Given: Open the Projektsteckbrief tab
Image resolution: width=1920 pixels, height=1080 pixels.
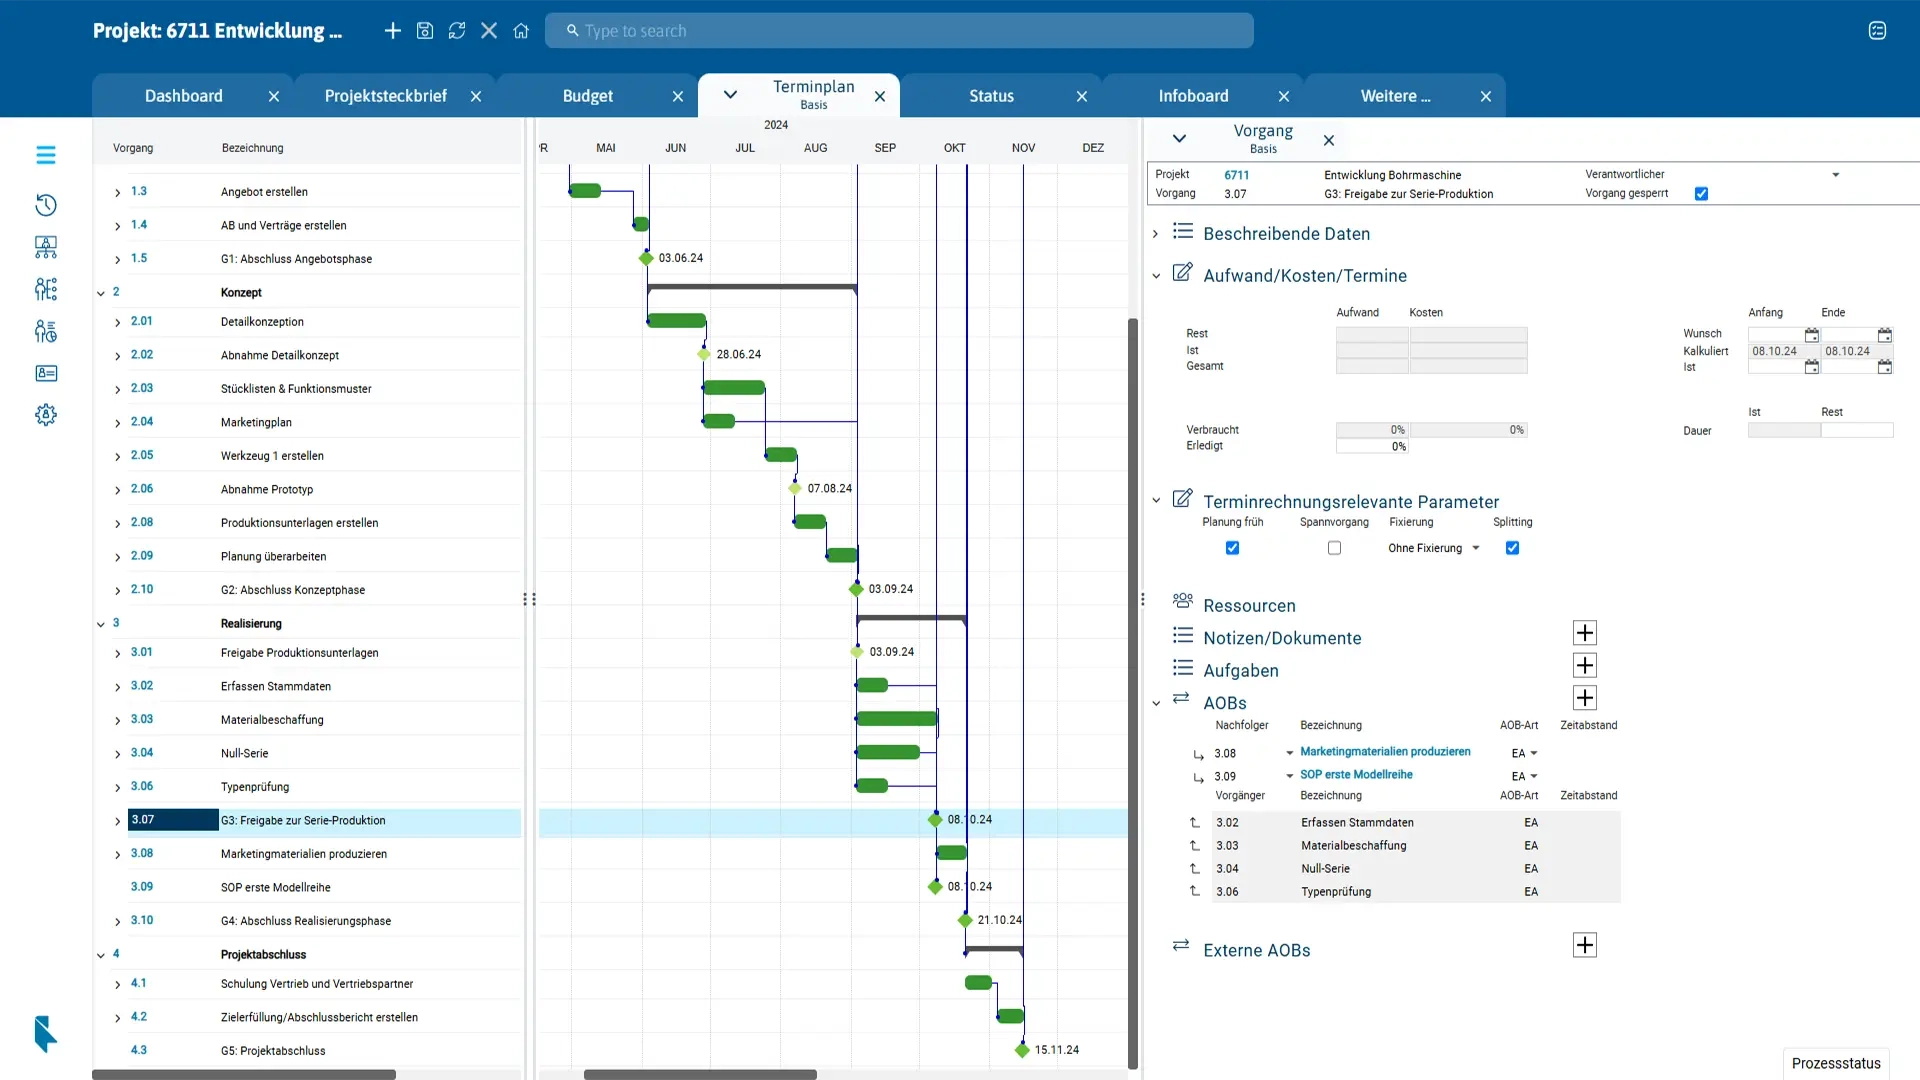Looking at the screenshot, I should [x=385, y=96].
